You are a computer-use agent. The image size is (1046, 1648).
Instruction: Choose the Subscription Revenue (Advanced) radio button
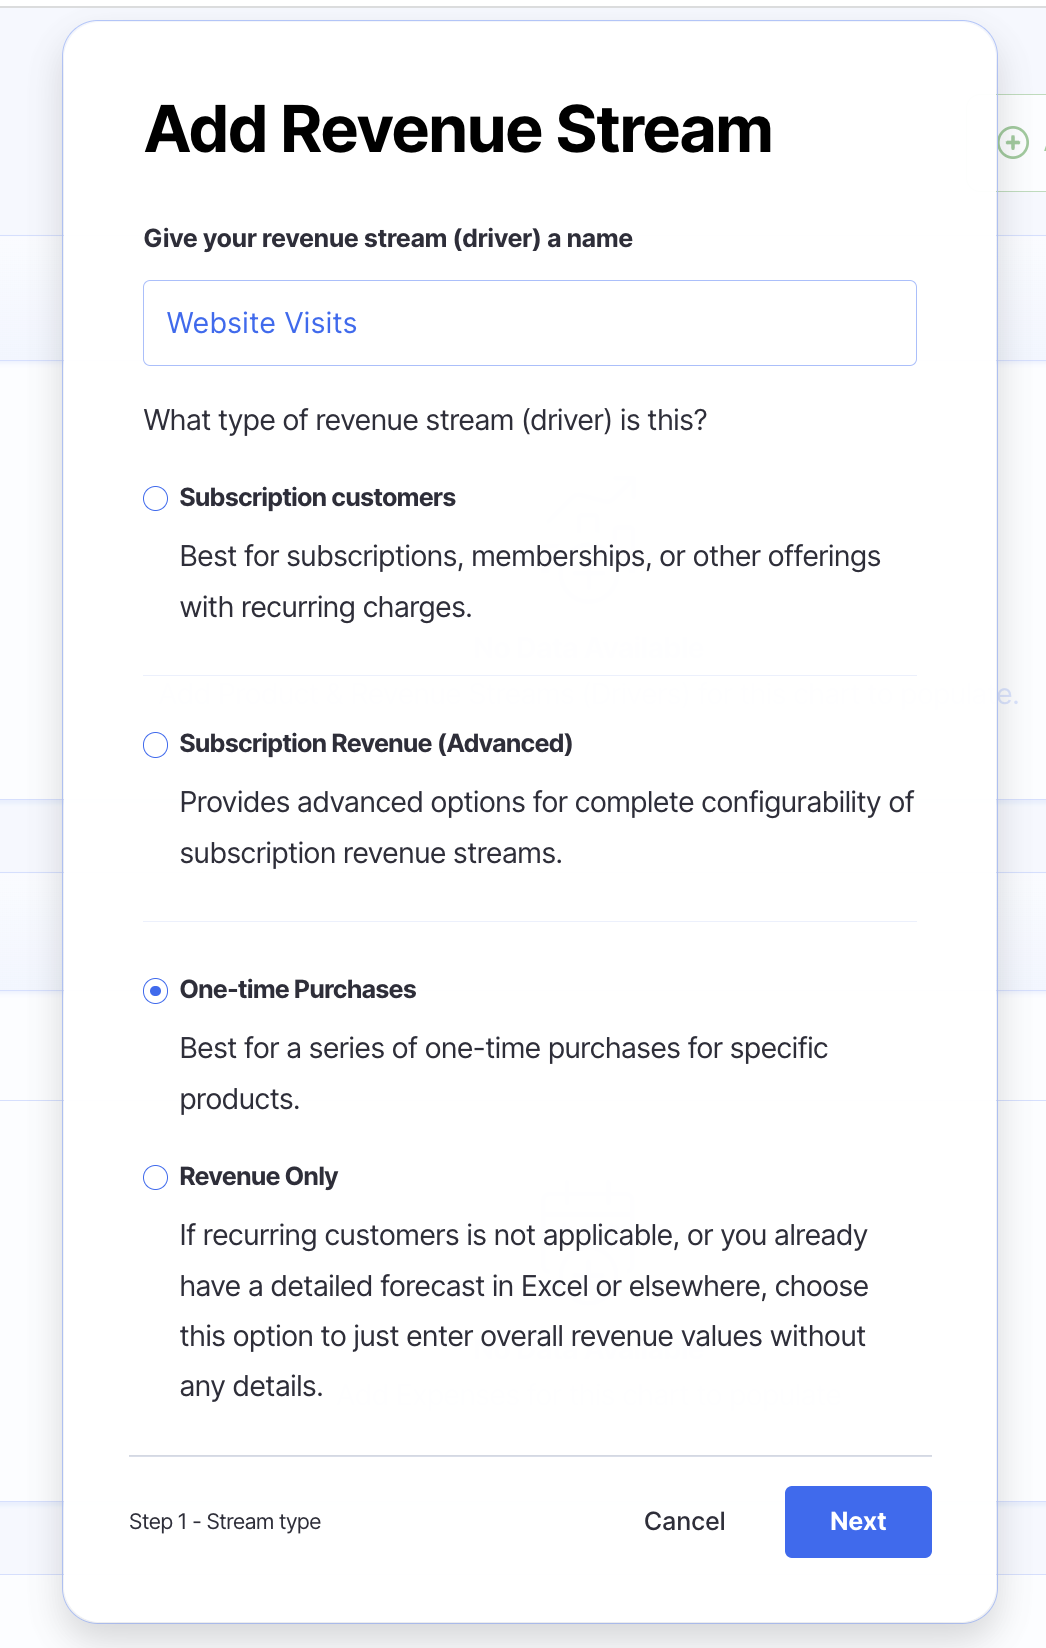[156, 745]
